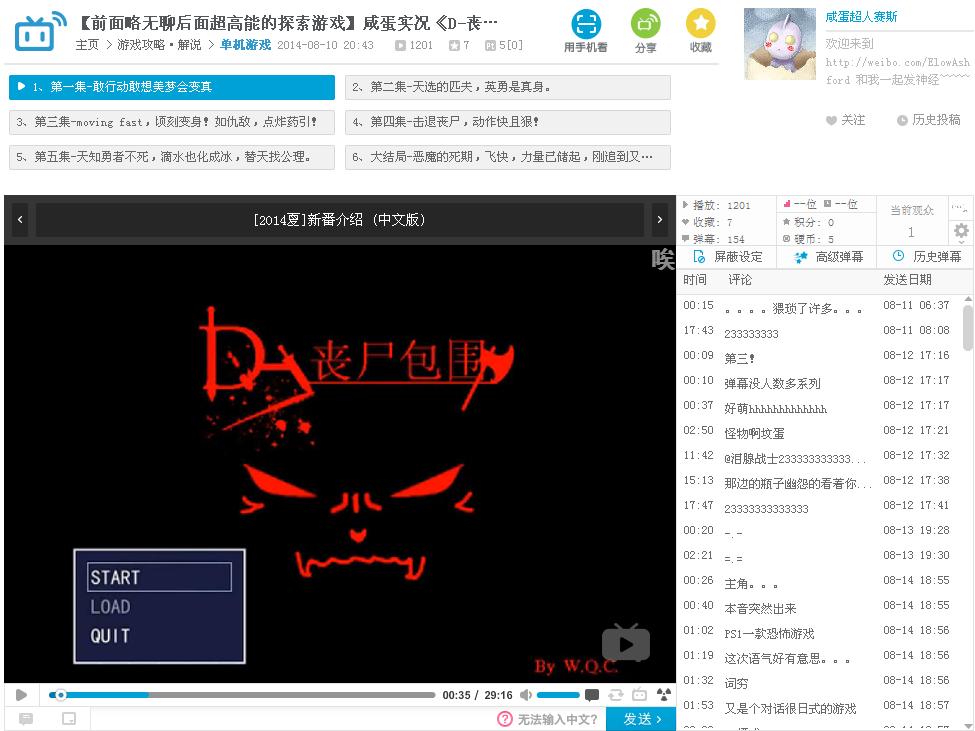Go to next recommendation with right arrow

660,219
